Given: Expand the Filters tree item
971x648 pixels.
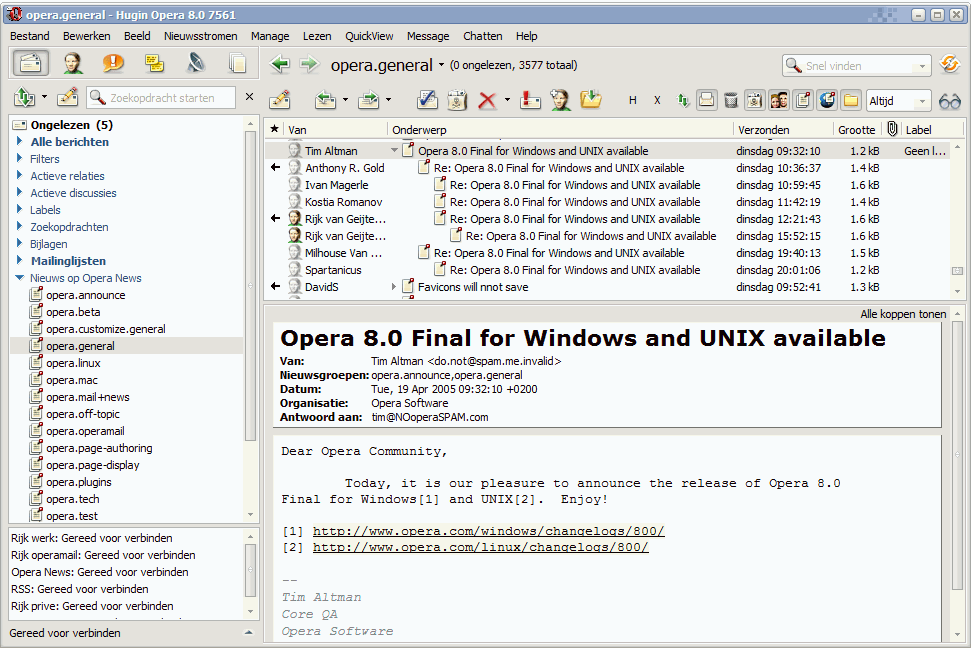Looking at the screenshot, I should (x=20, y=159).
